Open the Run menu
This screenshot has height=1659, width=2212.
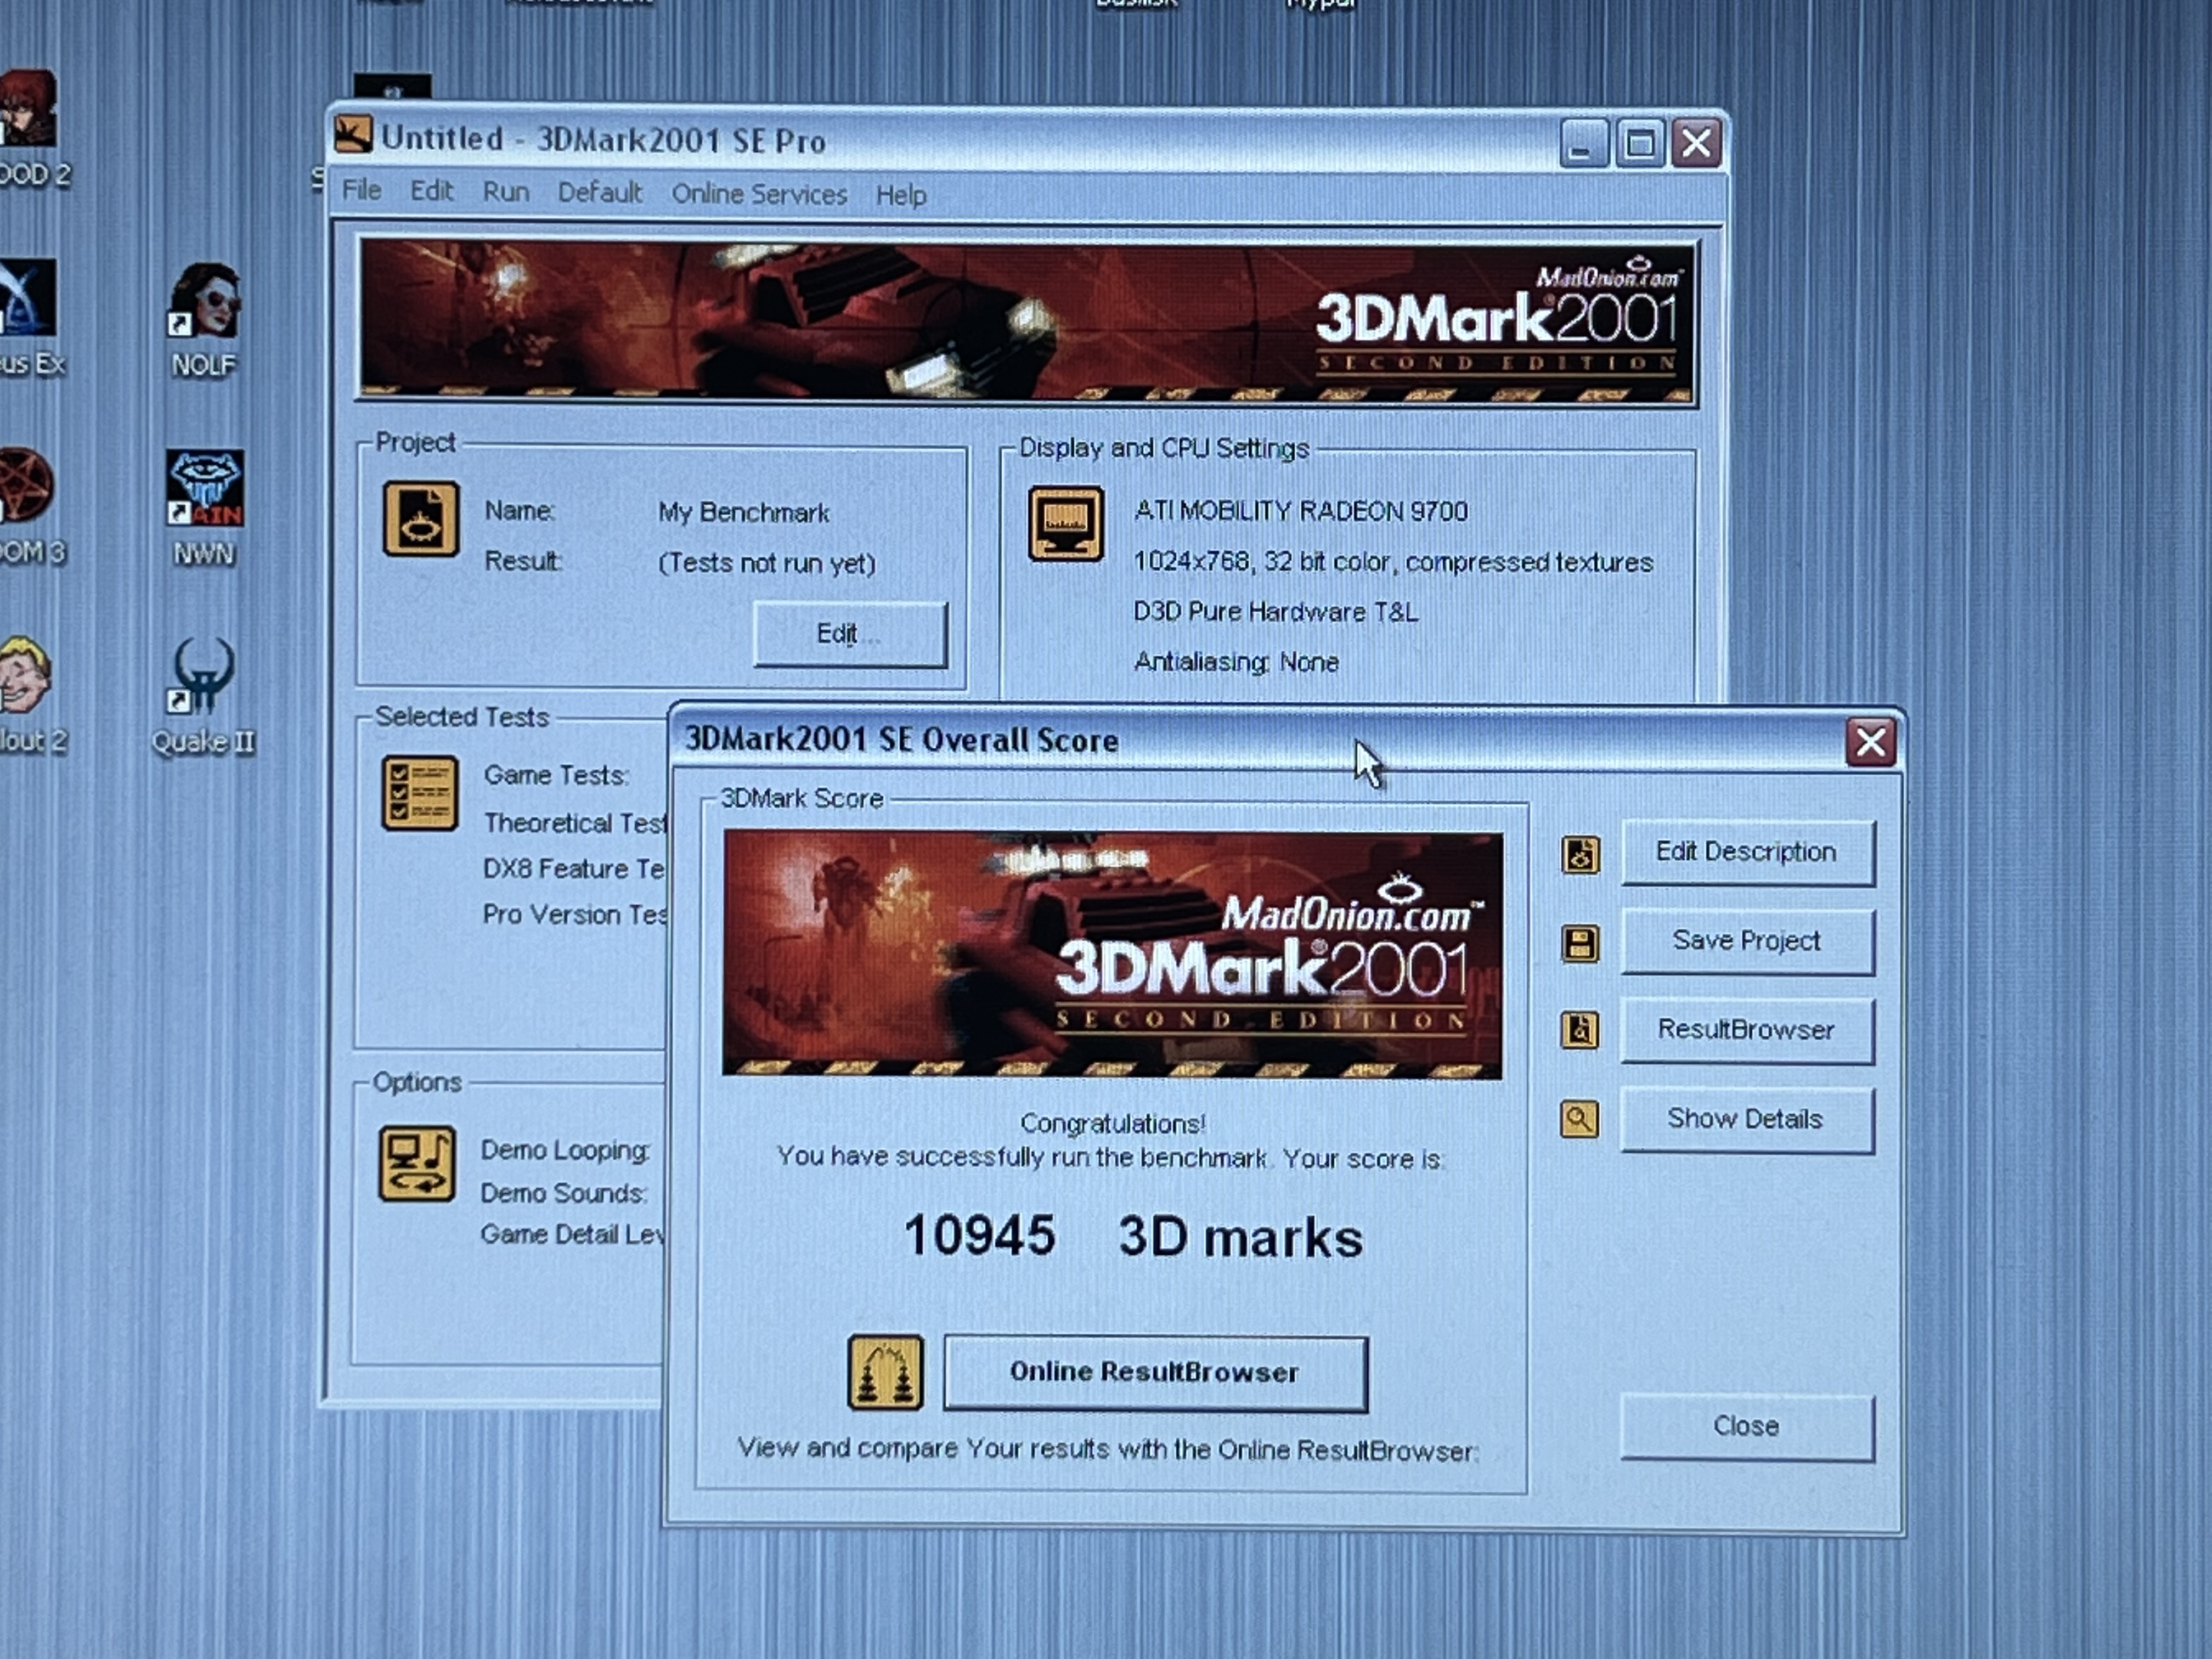point(506,191)
